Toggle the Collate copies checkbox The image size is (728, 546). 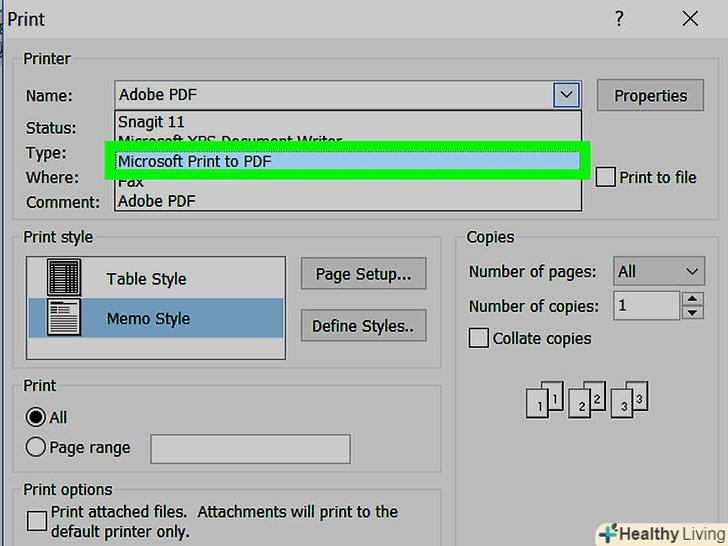[x=478, y=338]
